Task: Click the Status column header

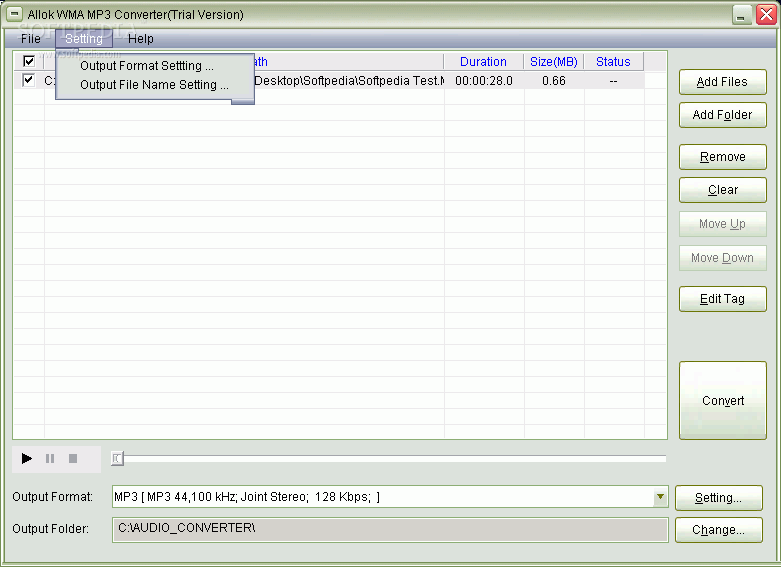Action: 613,62
